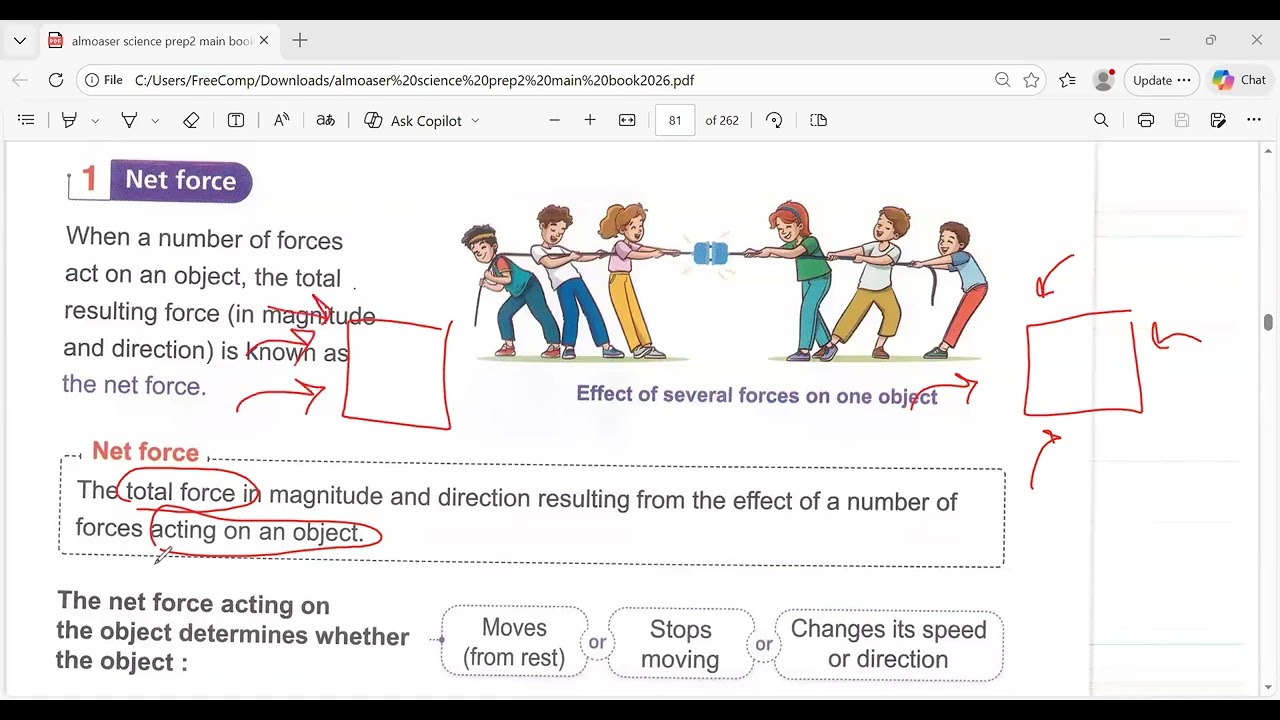Switch to the almoaser science prep2 tab

(158, 41)
